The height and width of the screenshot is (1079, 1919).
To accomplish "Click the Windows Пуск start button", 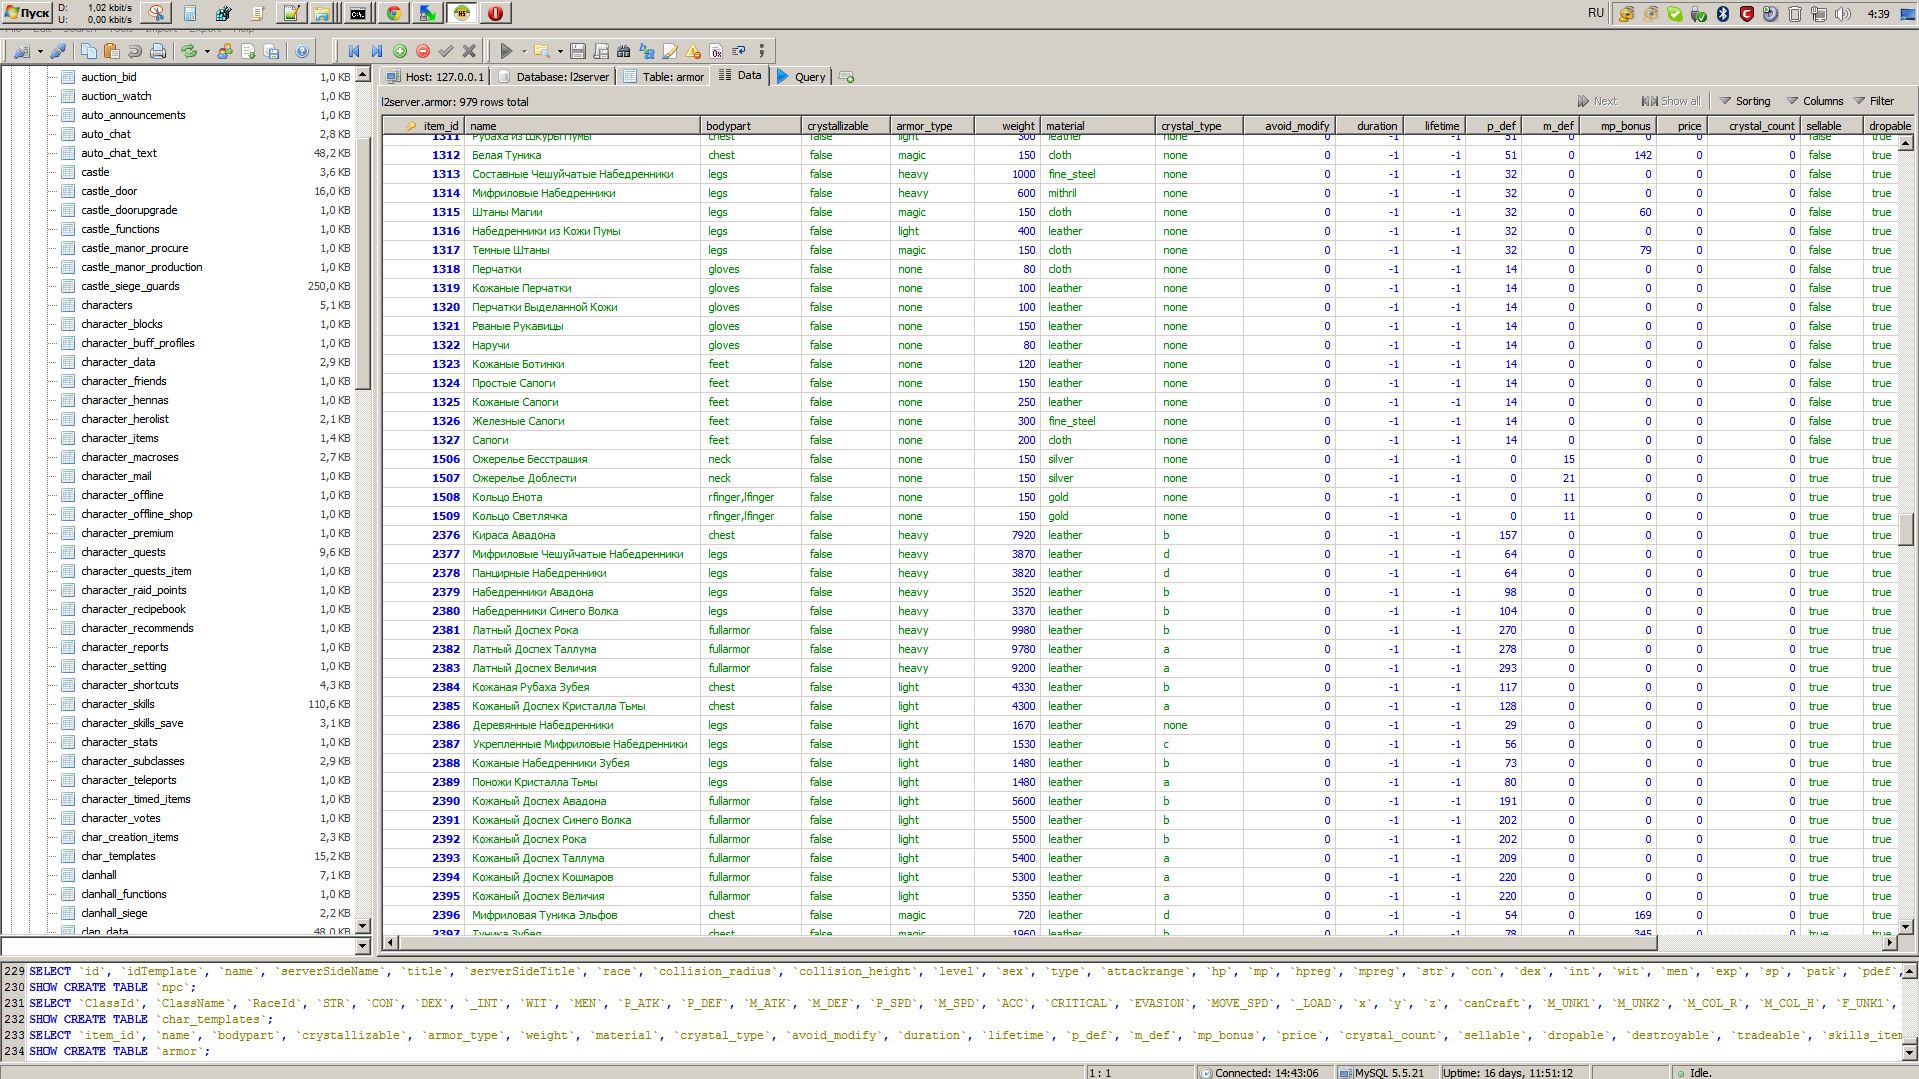I will tap(27, 13).
